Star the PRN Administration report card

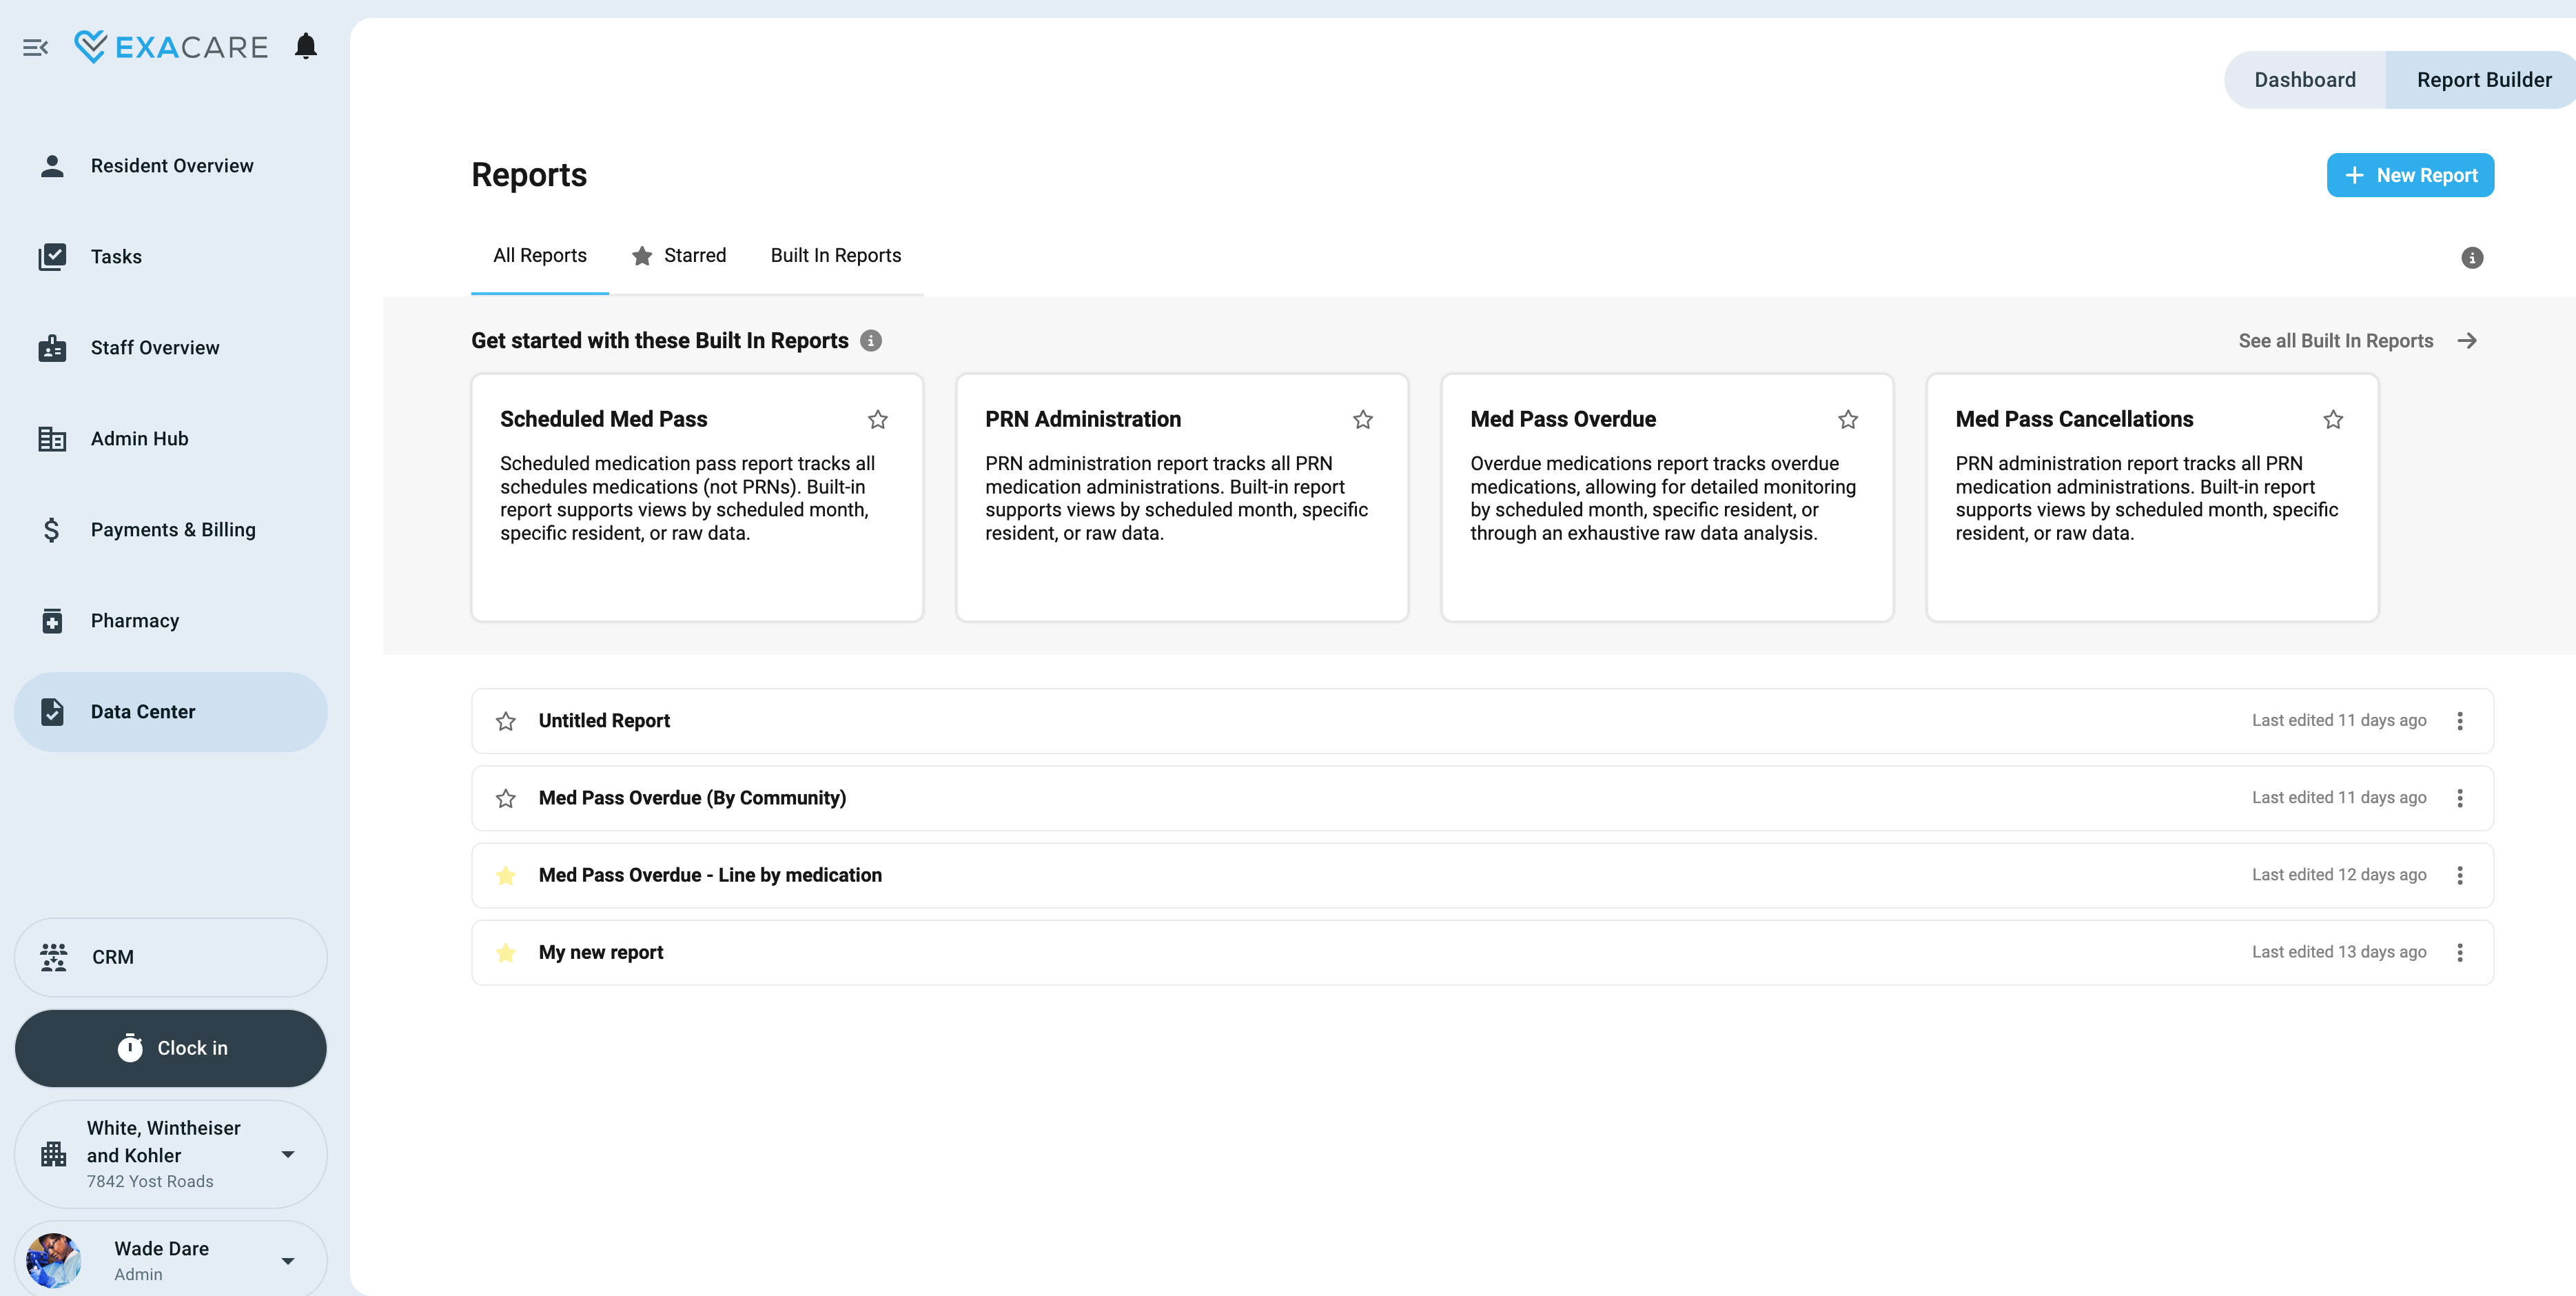(x=1363, y=419)
